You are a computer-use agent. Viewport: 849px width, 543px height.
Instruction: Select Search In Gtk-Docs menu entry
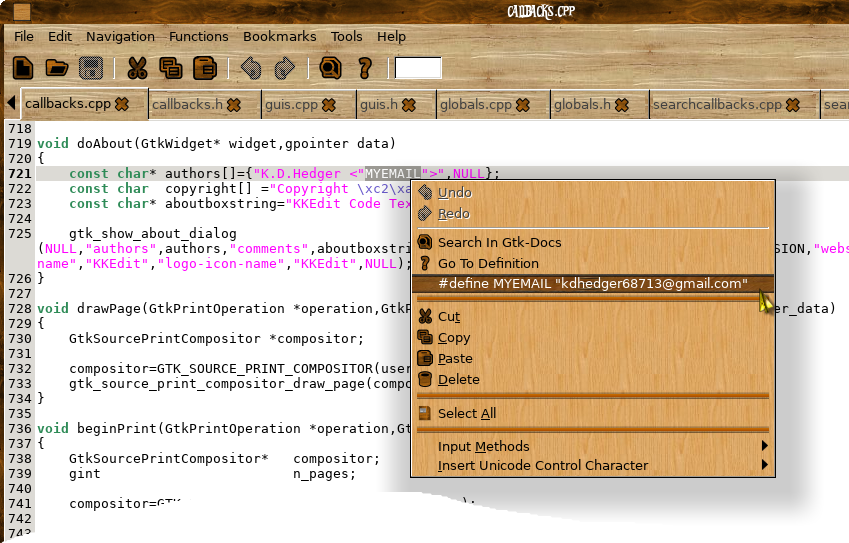coord(593,243)
